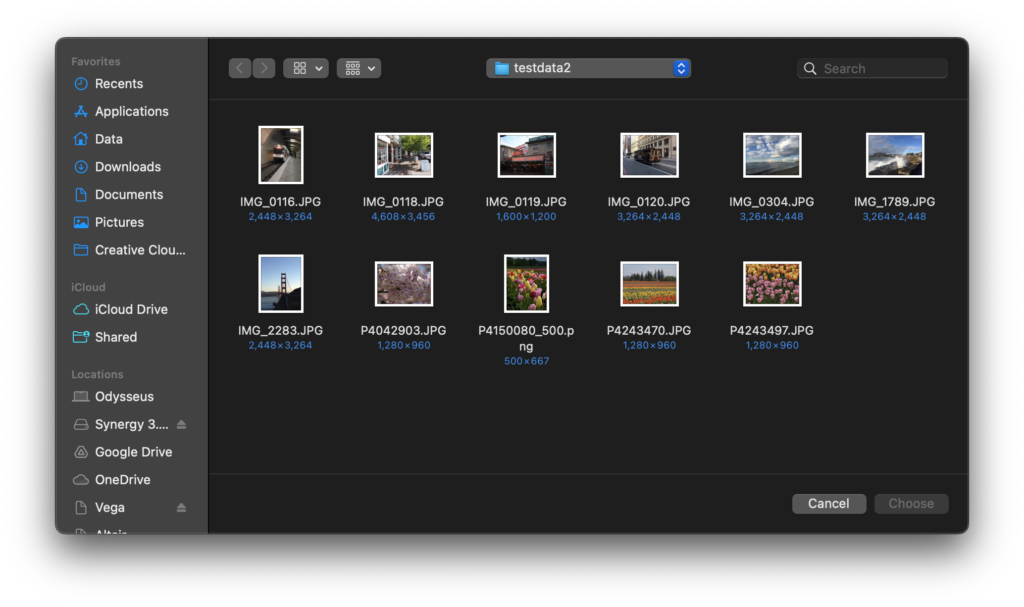1024x607 pixels.
Task: Click the back navigation arrow
Action: tap(240, 68)
